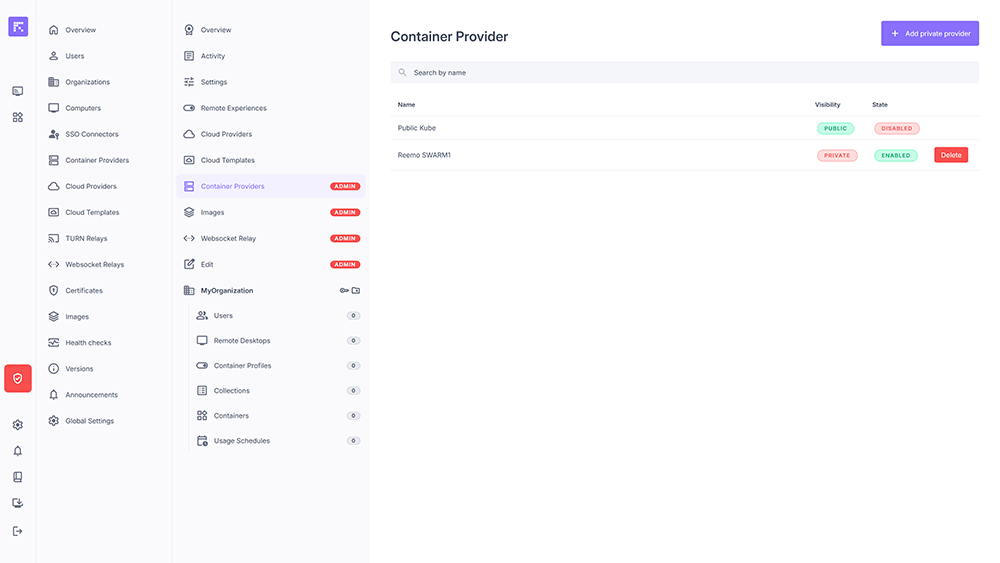Screen dimensions: 1000x563
Task: Click the key icon next to MyOrganization
Action: (x=344, y=291)
